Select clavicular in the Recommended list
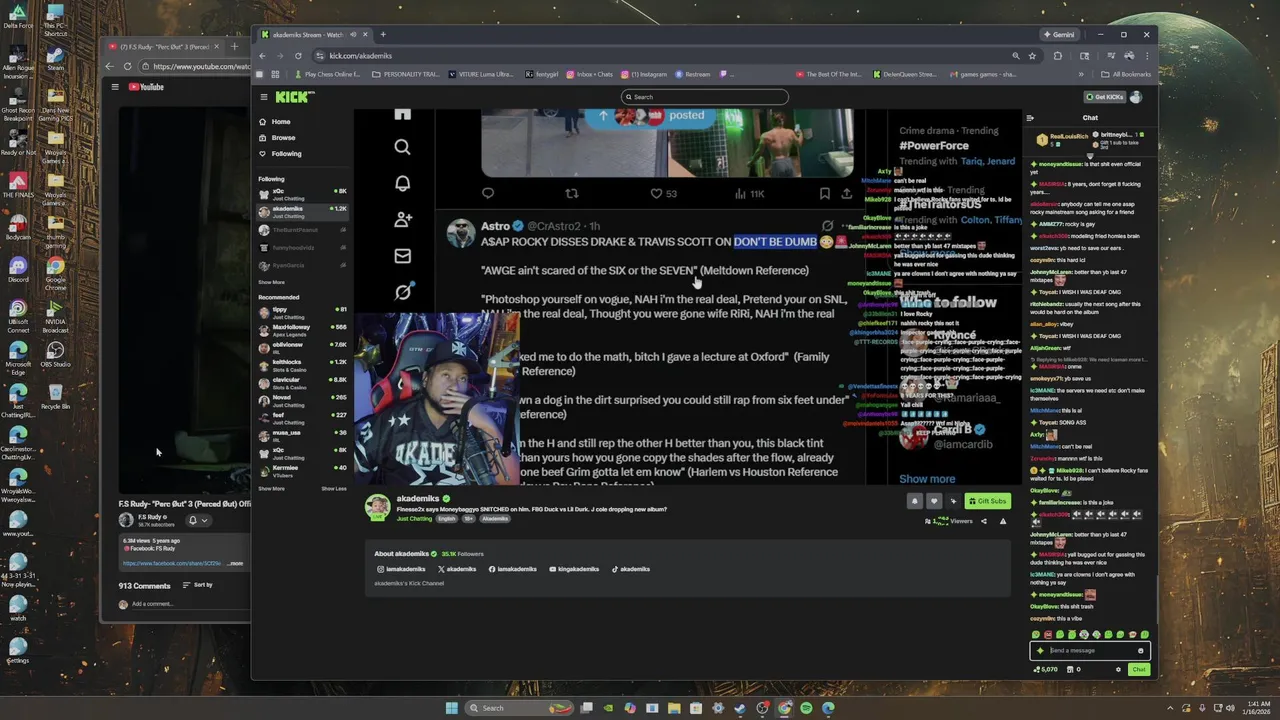Viewport: 1280px width, 720px height. pyautogui.click(x=302, y=382)
